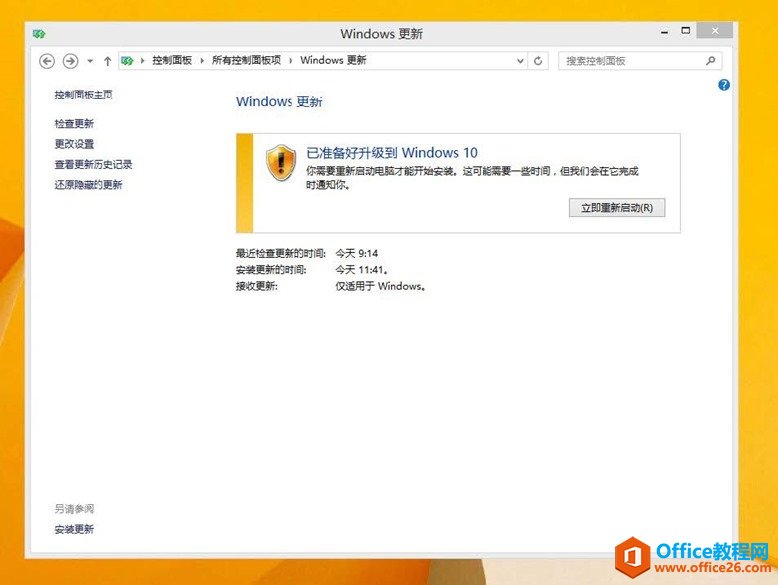Expand the chevron before Windows 更新 breadcrumb
This screenshot has width=778, height=585.
tap(290, 61)
